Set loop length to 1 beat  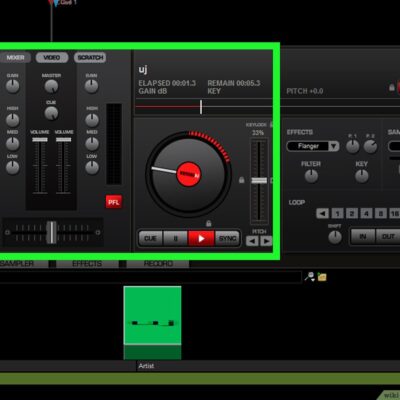click(337, 213)
